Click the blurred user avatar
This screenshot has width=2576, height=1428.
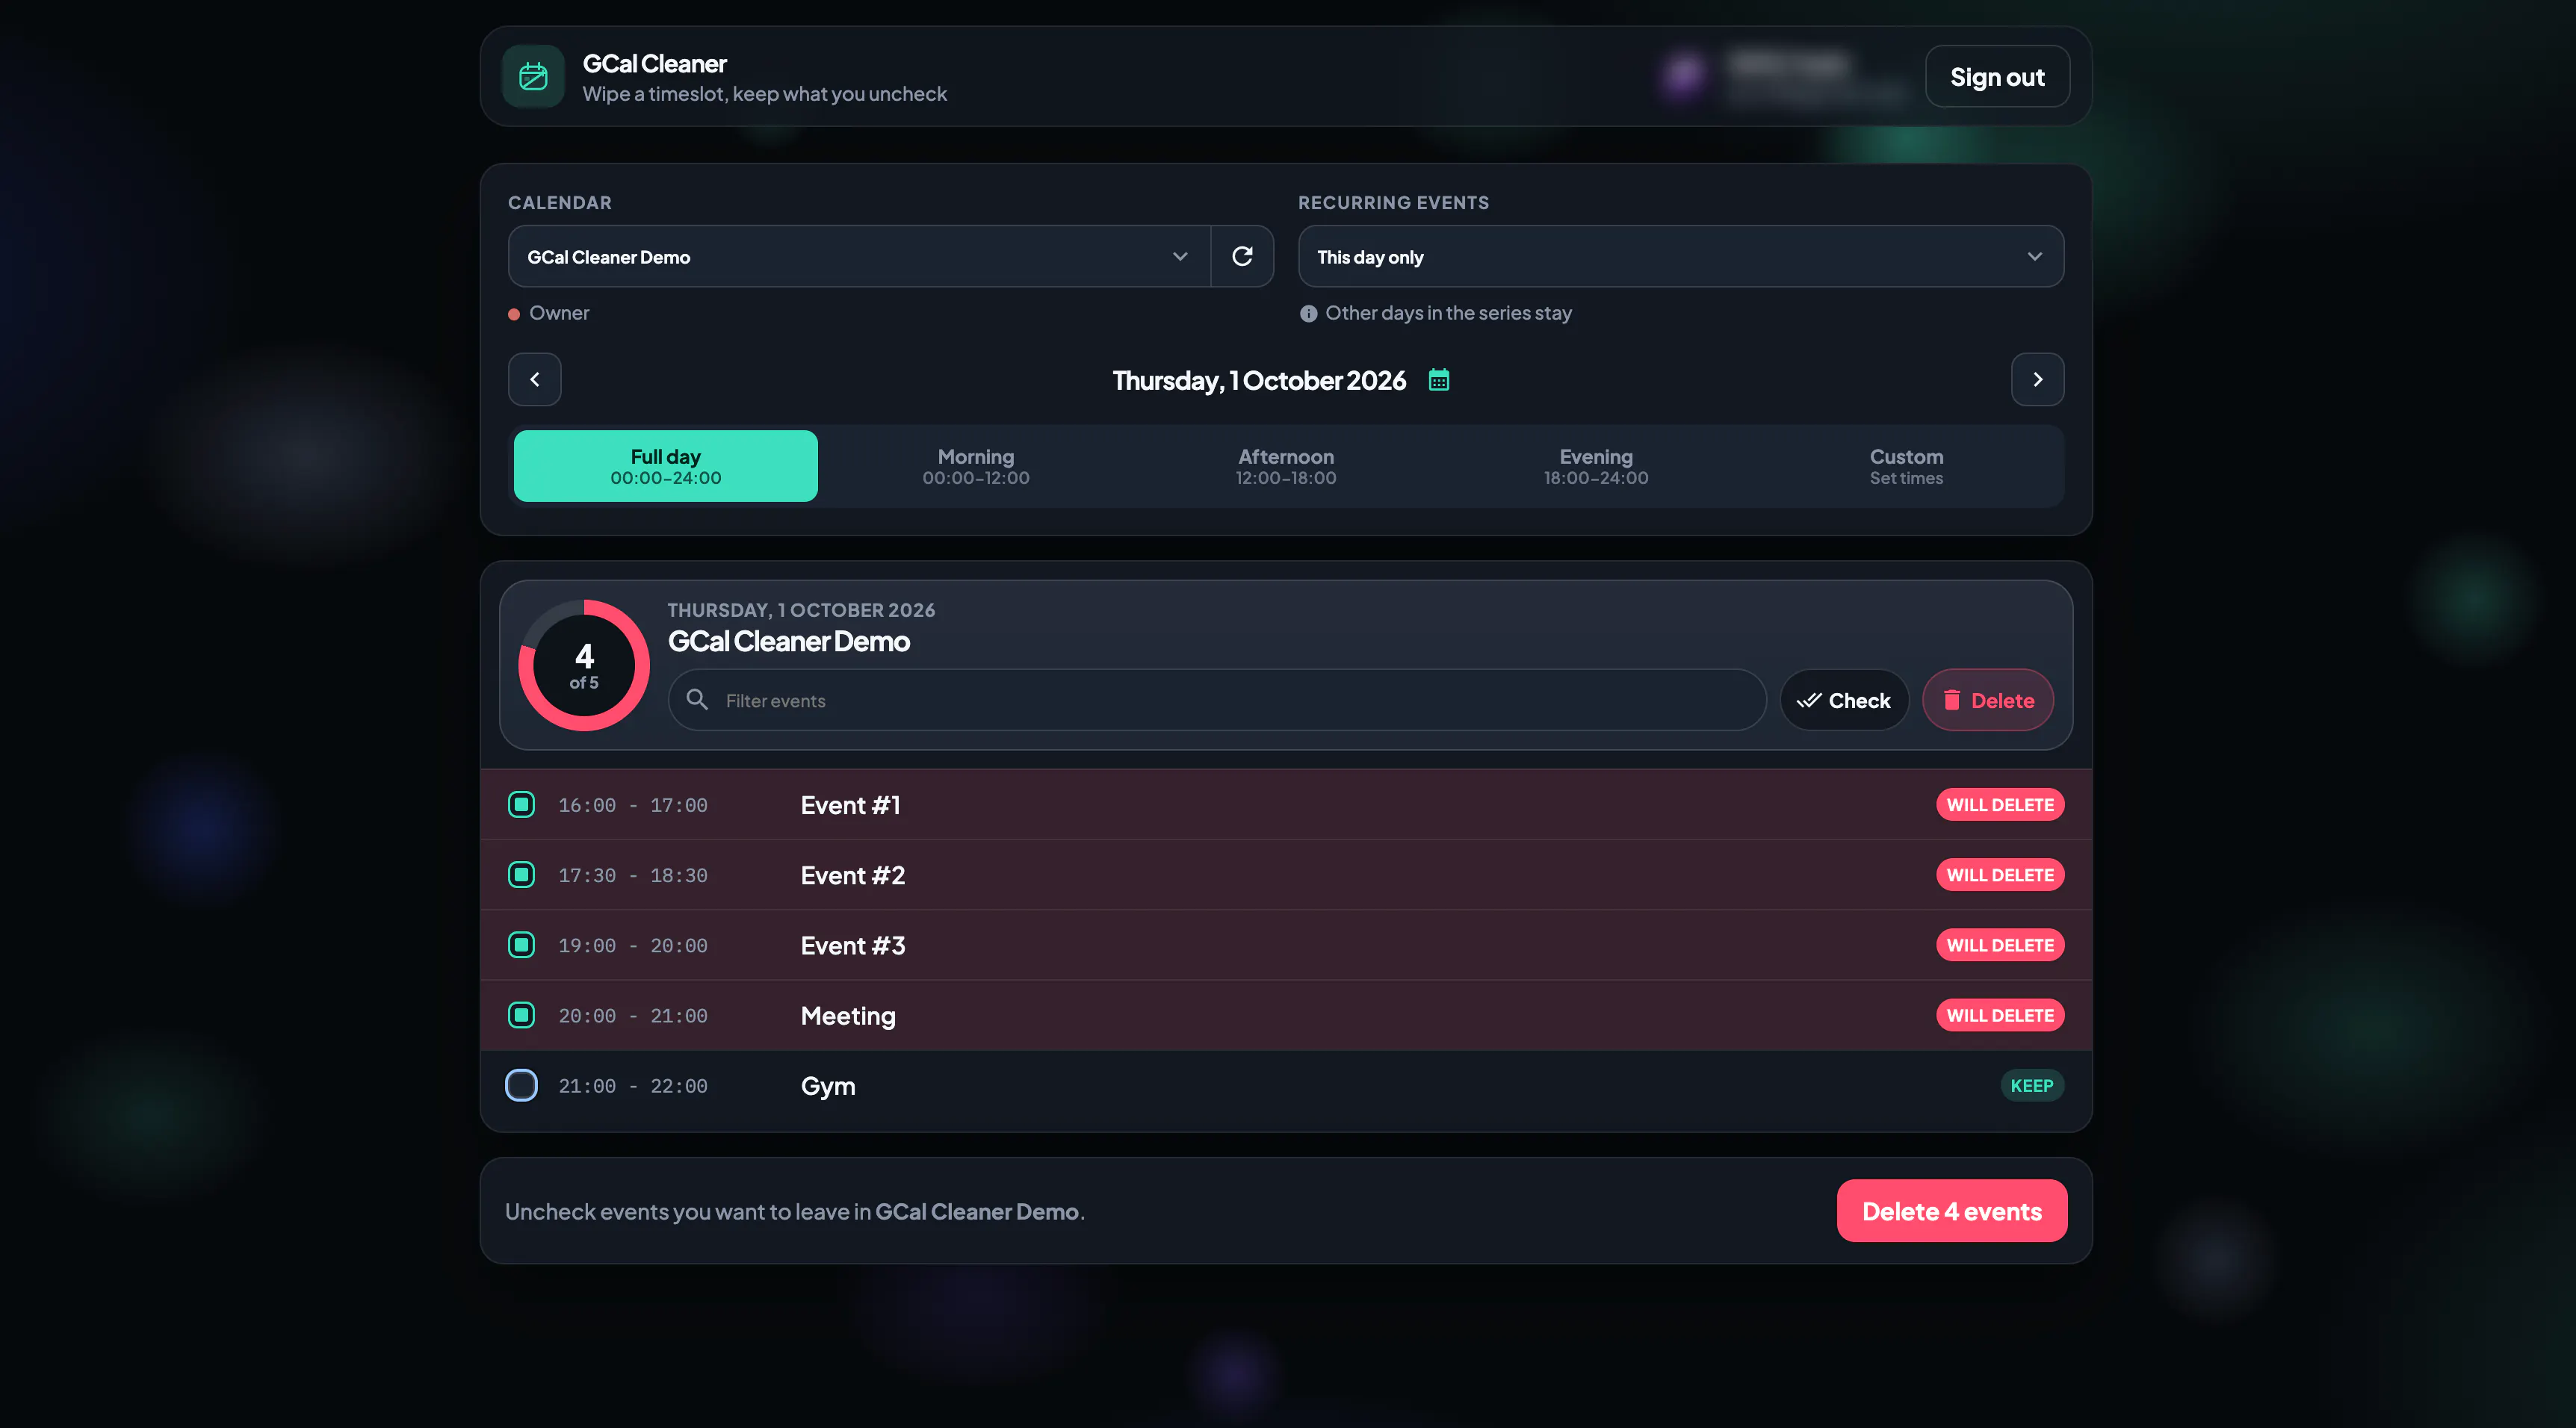pos(1684,76)
